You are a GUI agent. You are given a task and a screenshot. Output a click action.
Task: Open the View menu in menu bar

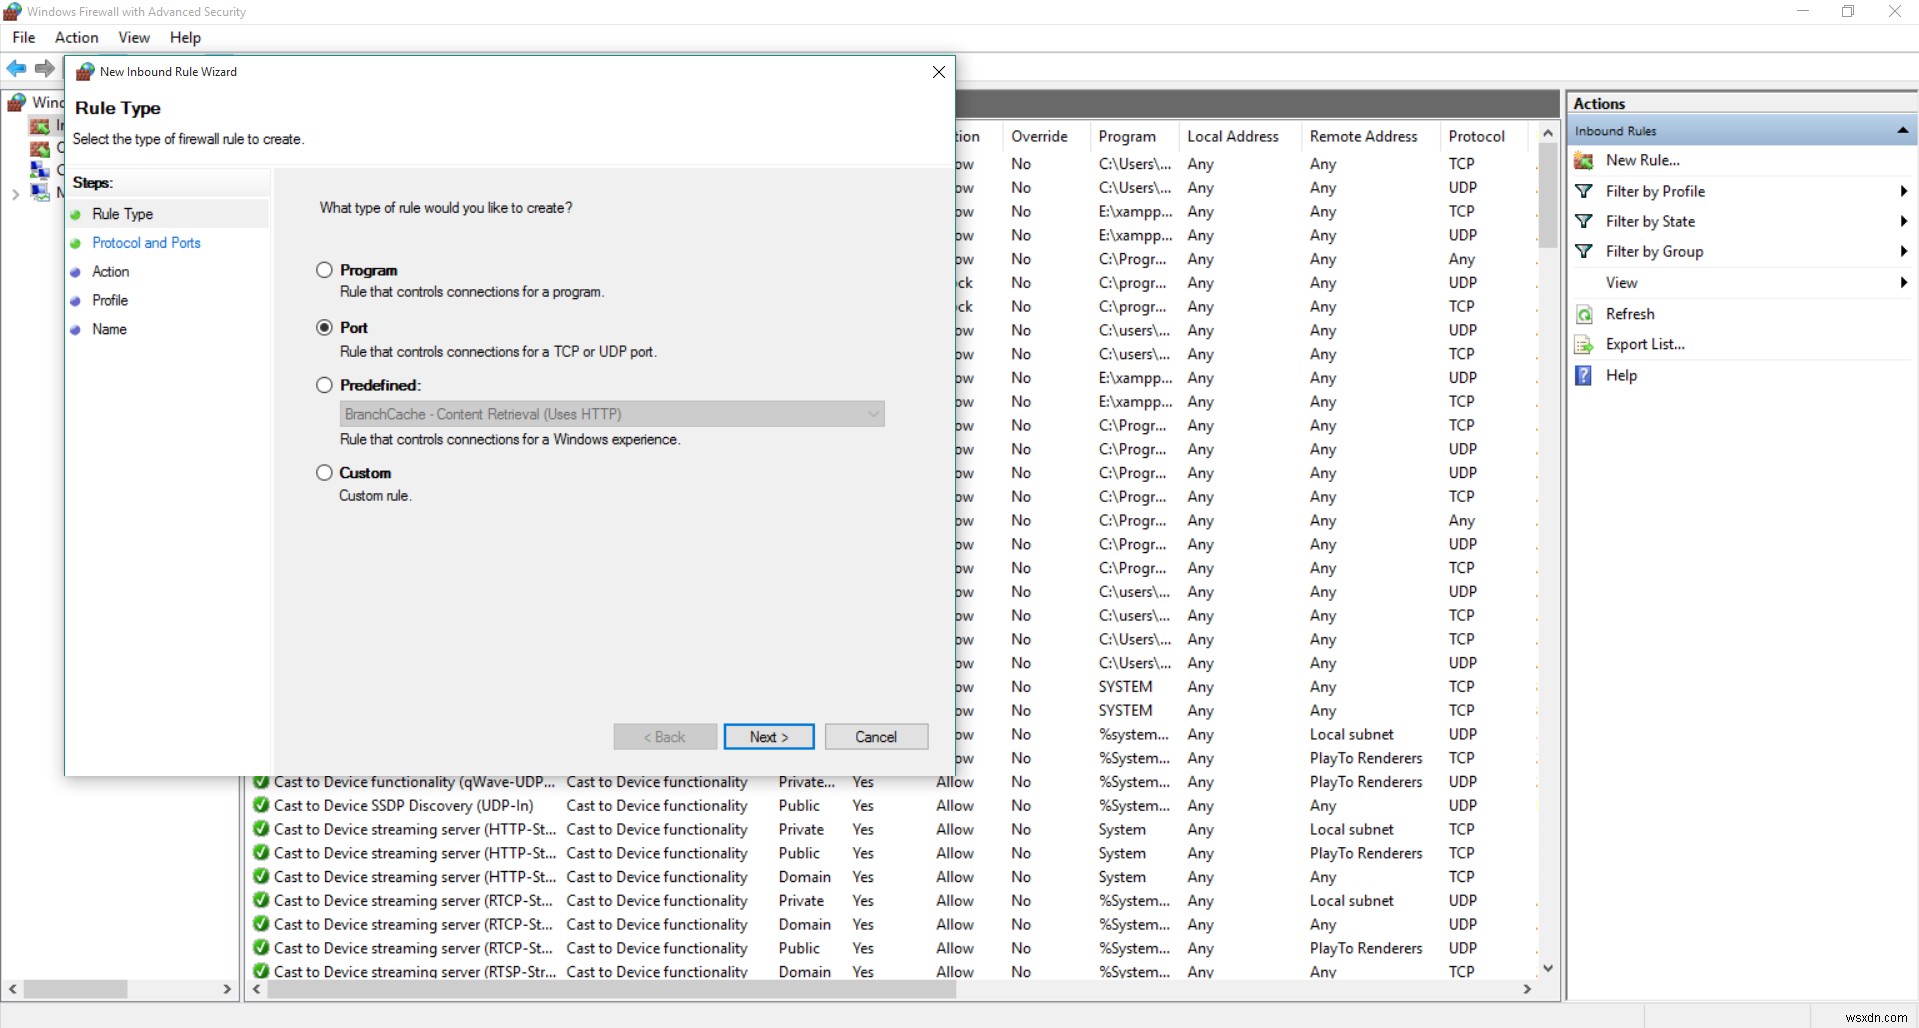click(x=134, y=37)
